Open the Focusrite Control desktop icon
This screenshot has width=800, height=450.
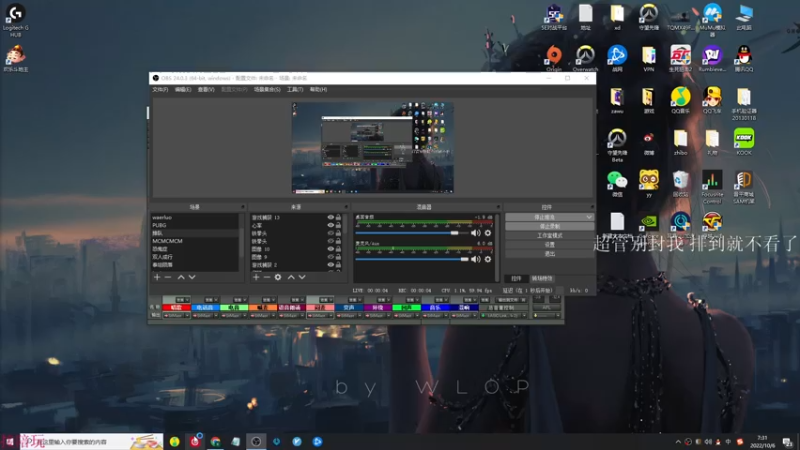coord(712,186)
